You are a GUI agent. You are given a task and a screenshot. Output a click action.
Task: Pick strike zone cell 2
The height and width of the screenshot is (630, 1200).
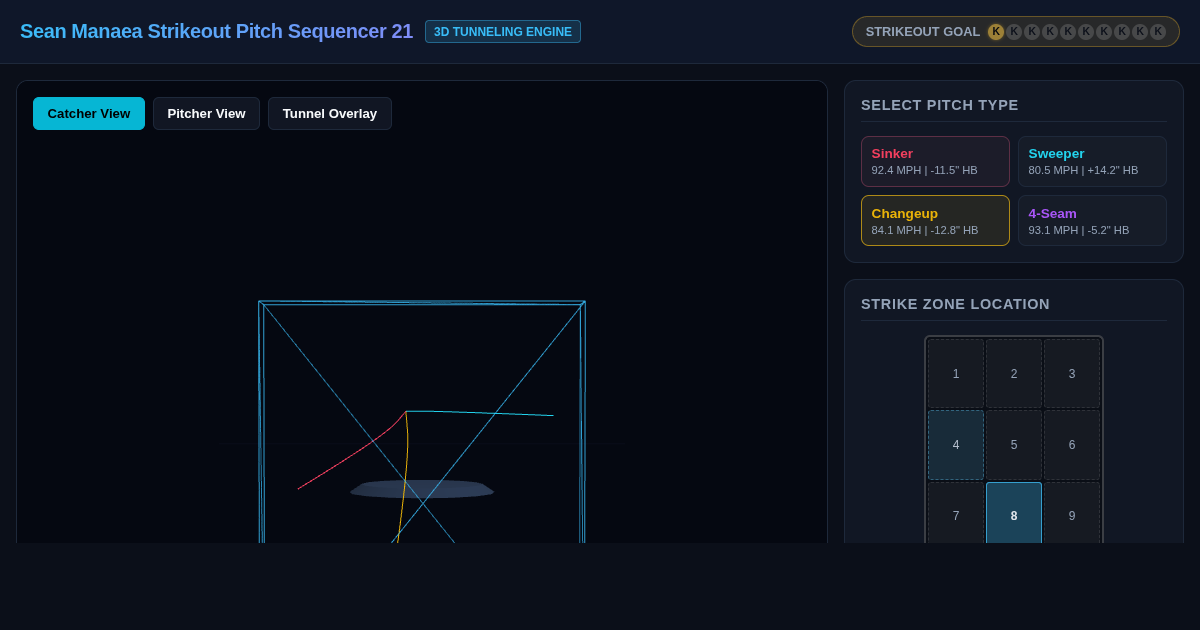click(x=1014, y=373)
